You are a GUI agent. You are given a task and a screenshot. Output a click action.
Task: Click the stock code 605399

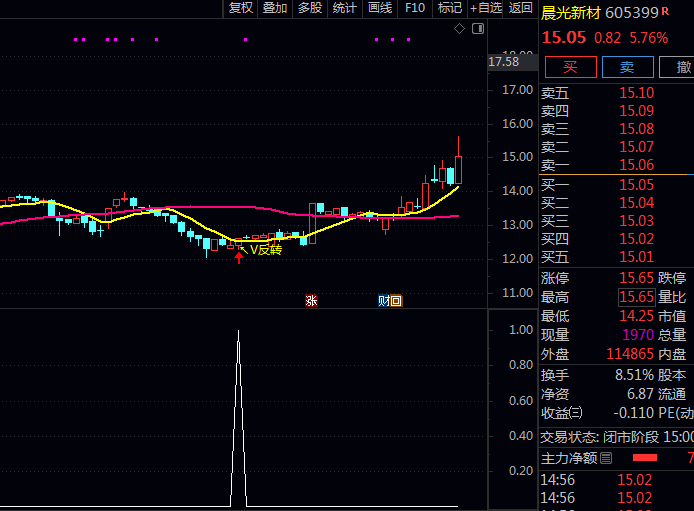click(x=632, y=13)
